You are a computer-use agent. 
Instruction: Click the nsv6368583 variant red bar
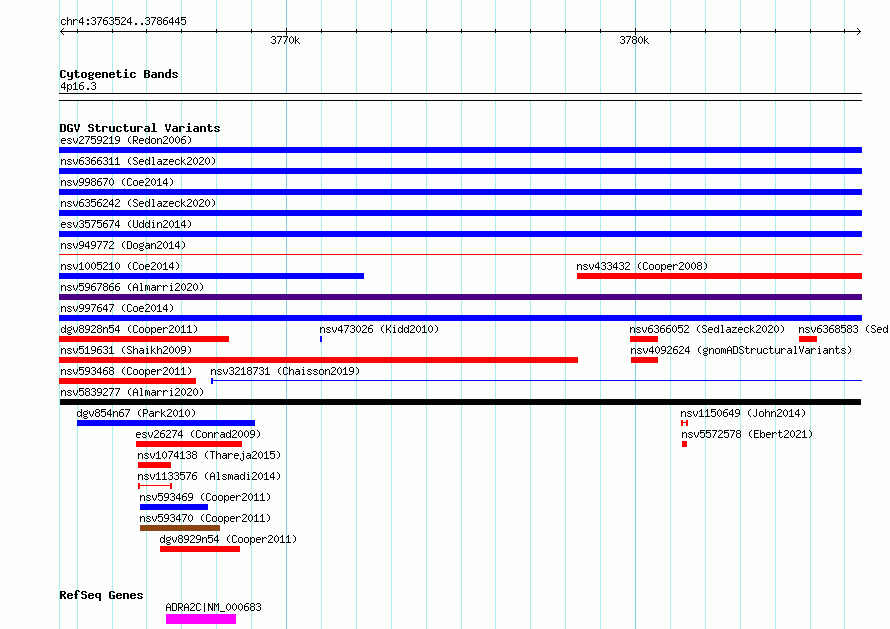pyautogui.click(x=808, y=339)
